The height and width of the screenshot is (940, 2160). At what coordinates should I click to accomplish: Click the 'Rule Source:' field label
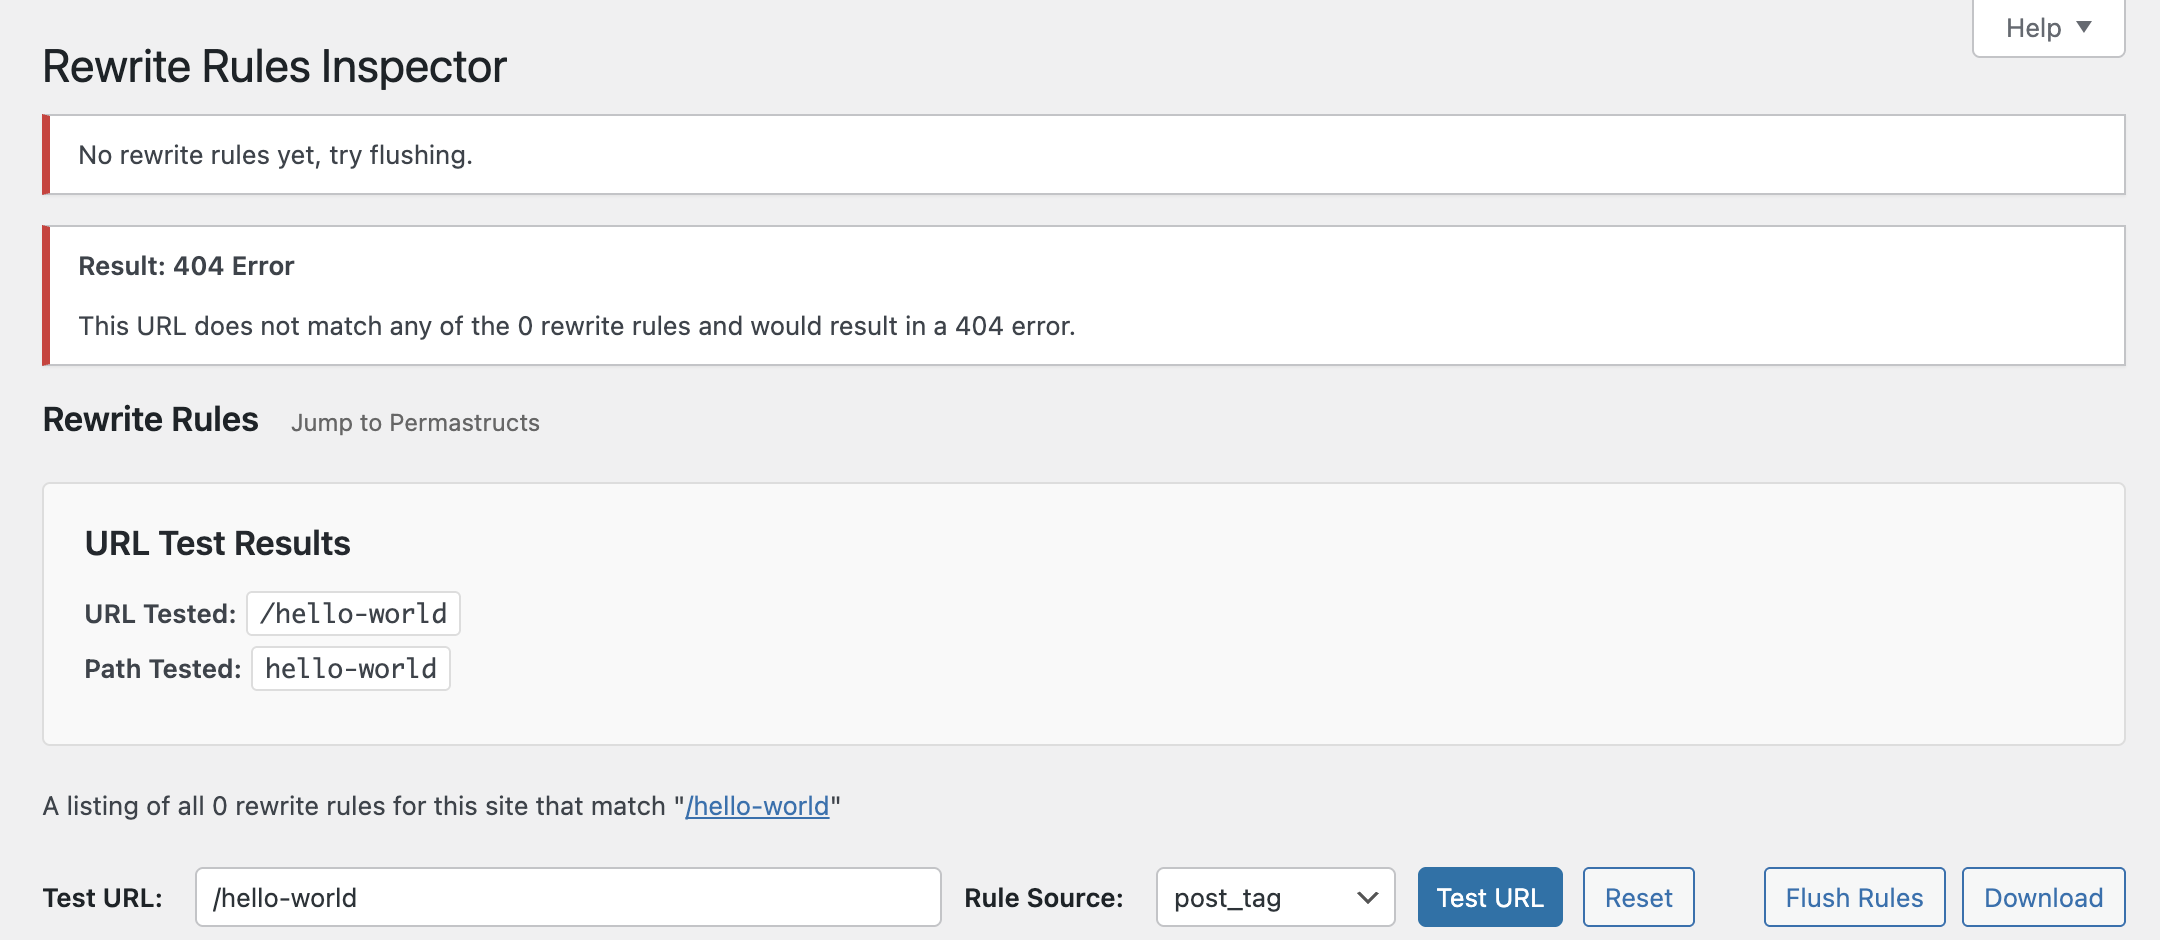coord(1043,898)
